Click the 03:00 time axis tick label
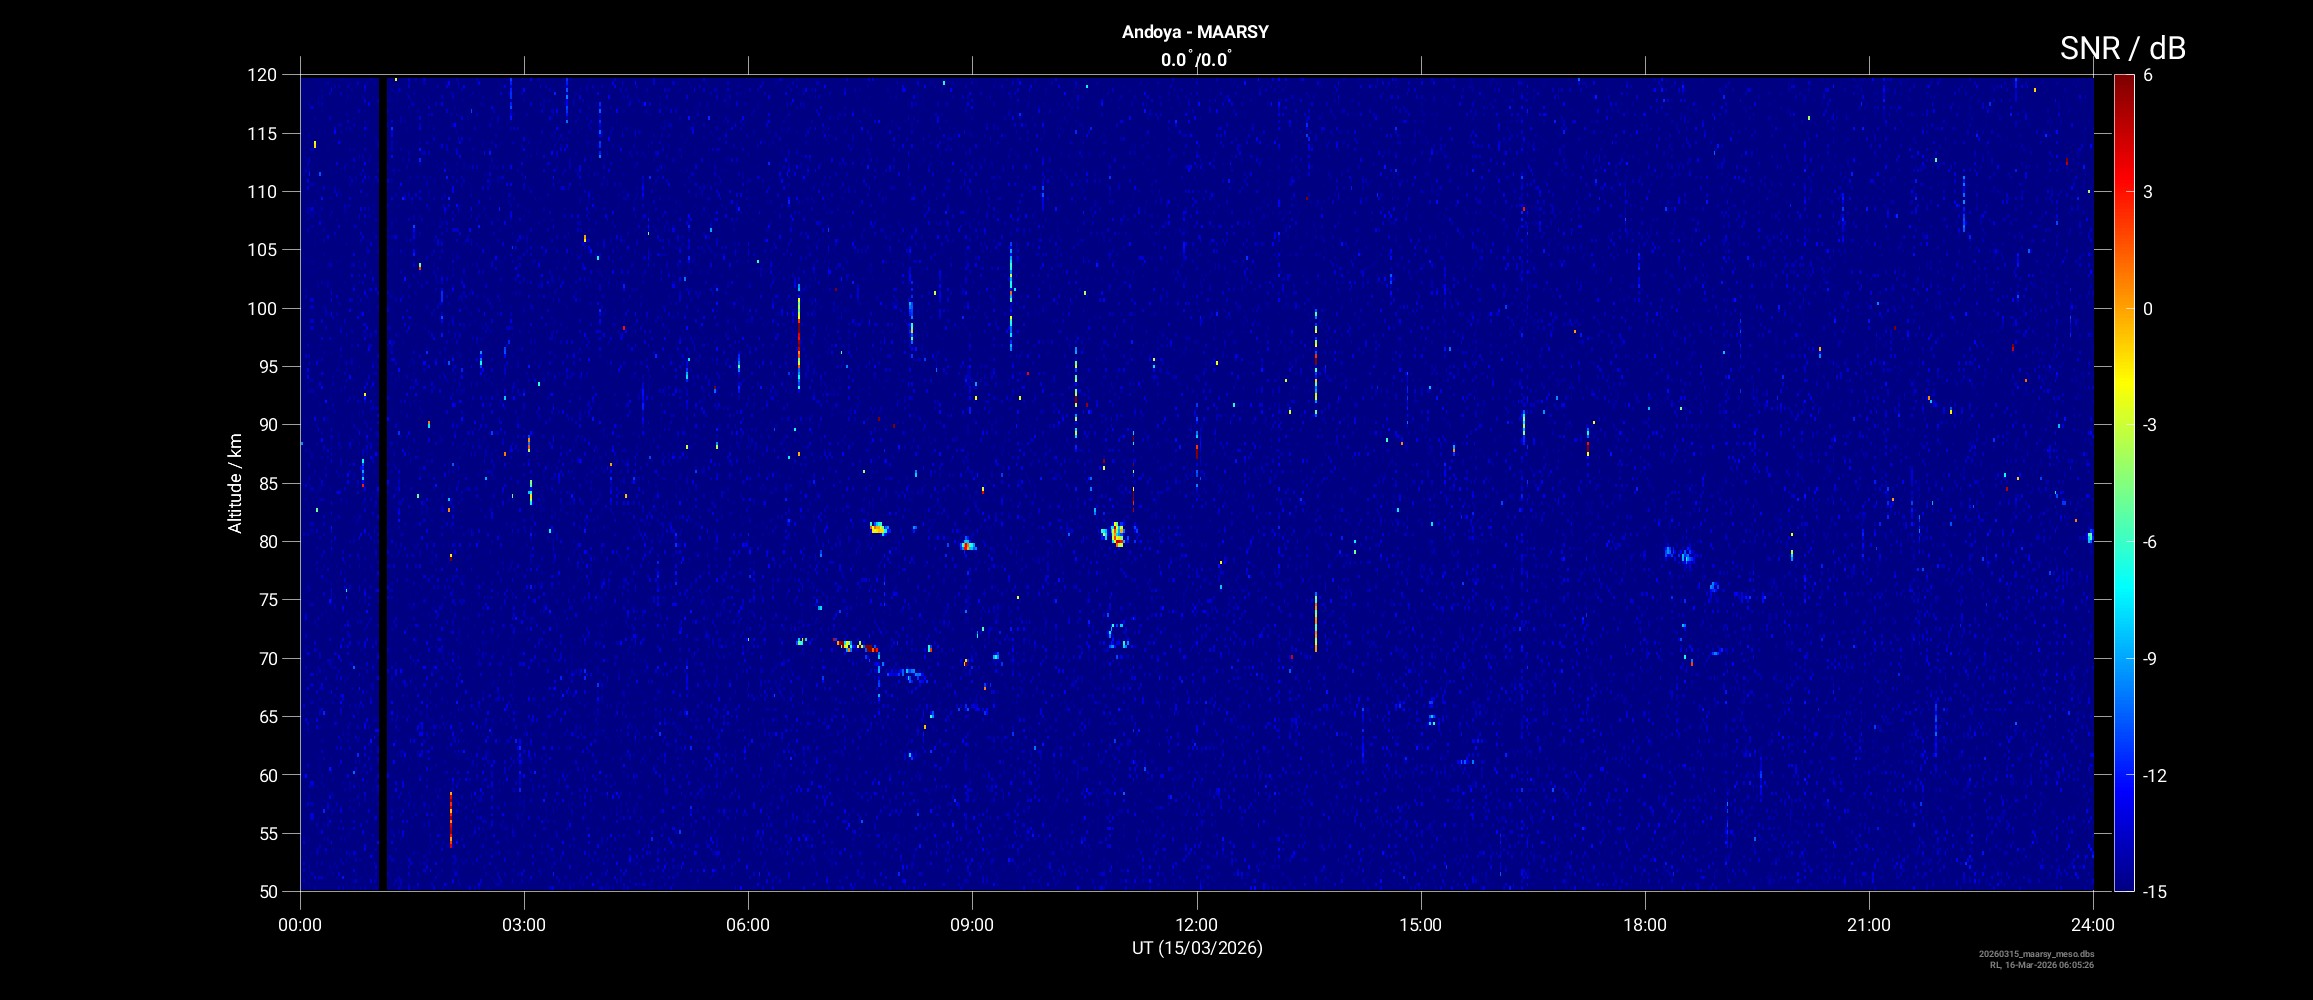The width and height of the screenshot is (2313, 1000). click(524, 925)
